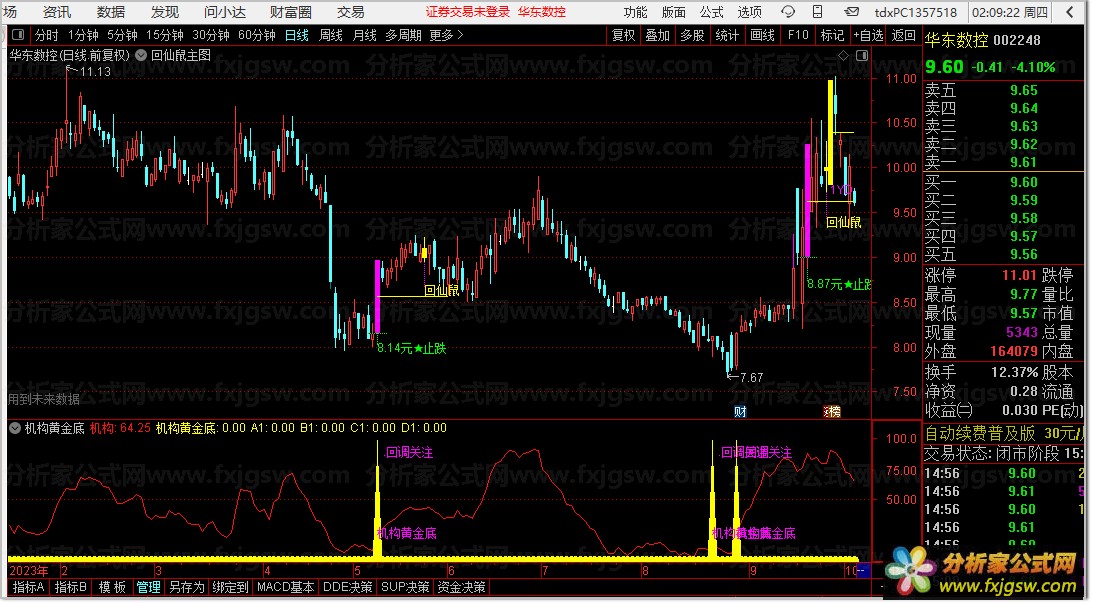This screenshot has height=603, width=1093.
Task: Select the 周线 weekly period
Action: point(330,35)
